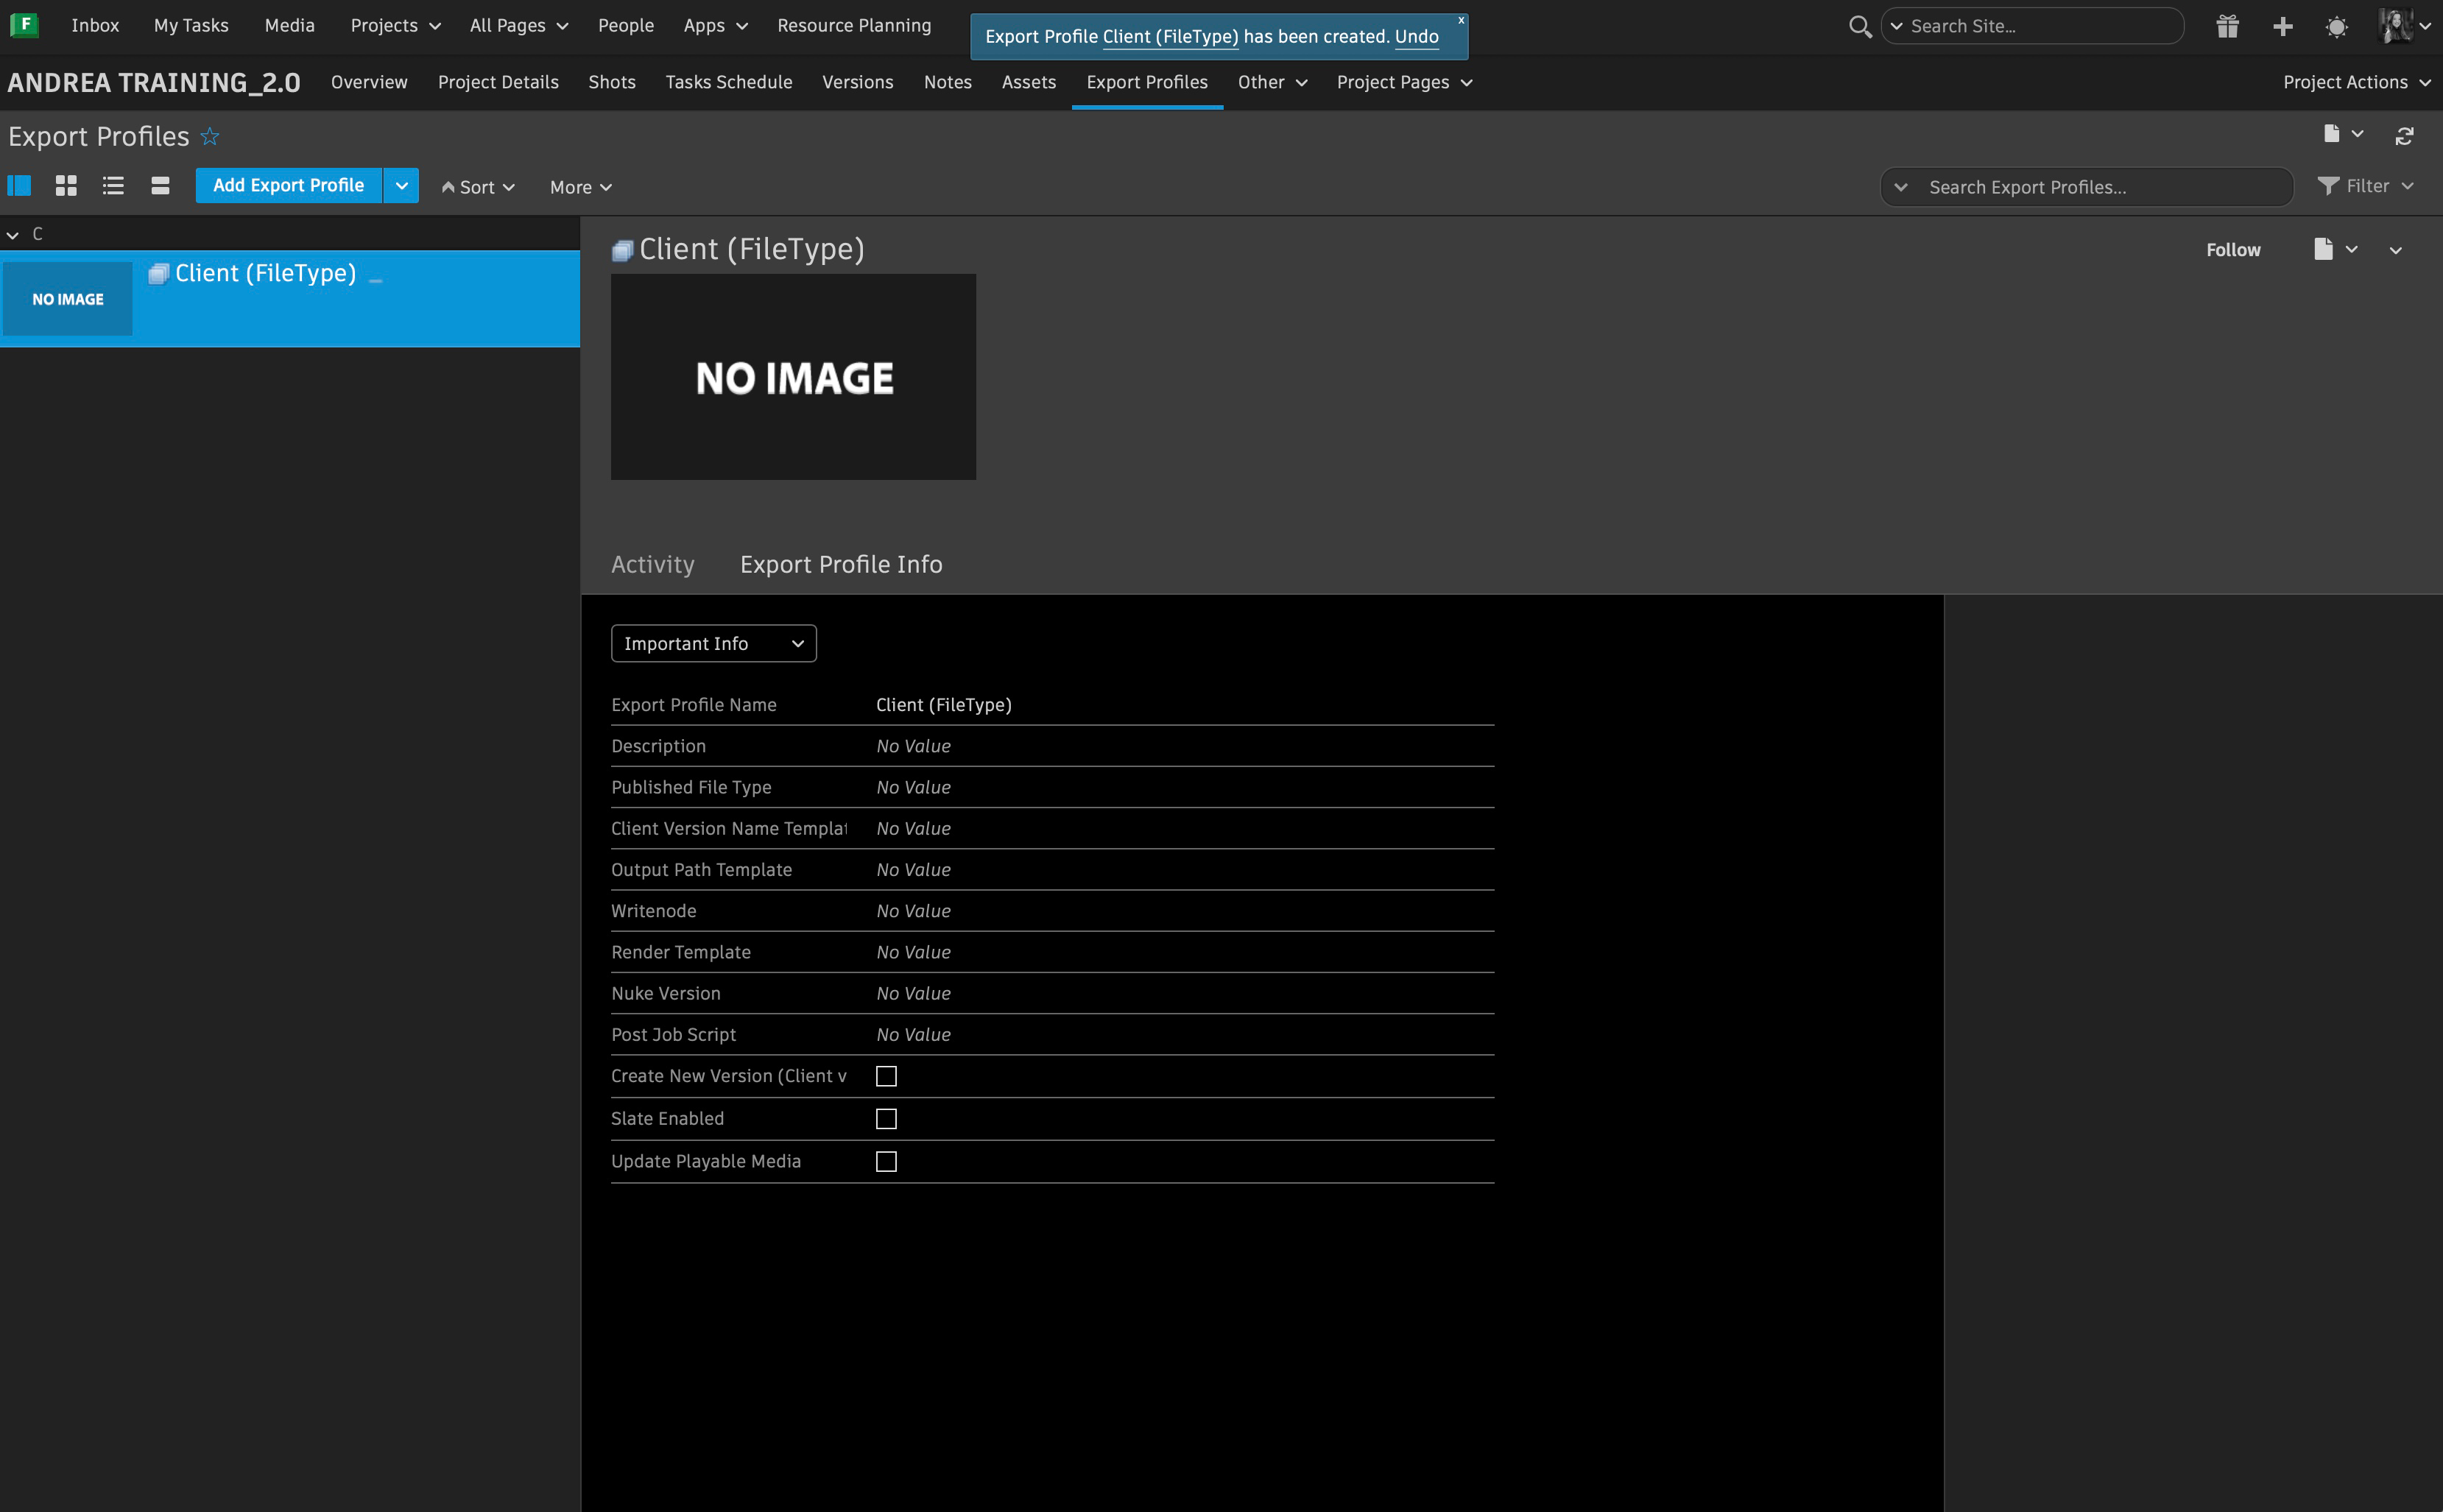Click the Follow button
Viewport: 2443px width, 1512px height.
point(2232,250)
